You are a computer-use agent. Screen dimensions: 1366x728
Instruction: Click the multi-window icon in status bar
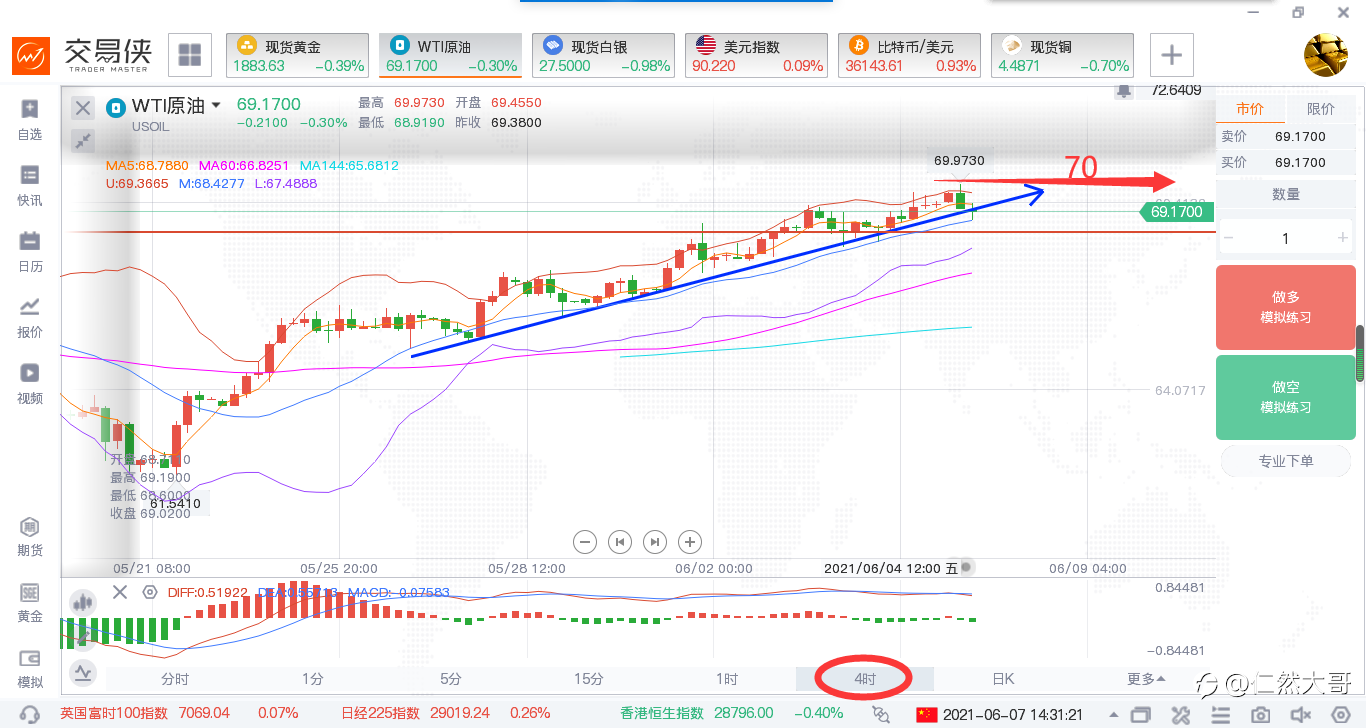click(x=1140, y=714)
